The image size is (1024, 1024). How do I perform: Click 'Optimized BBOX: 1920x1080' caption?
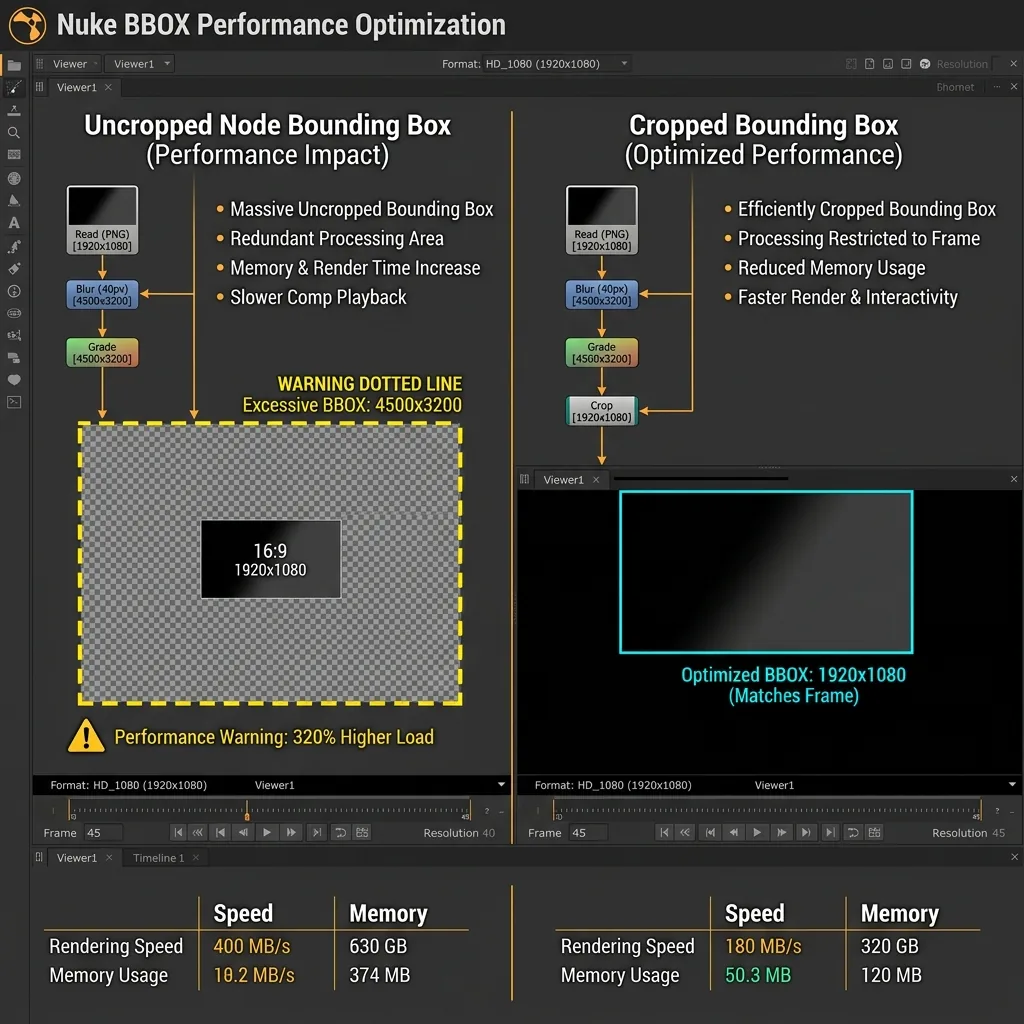pyautogui.click(x=793, y=675)
